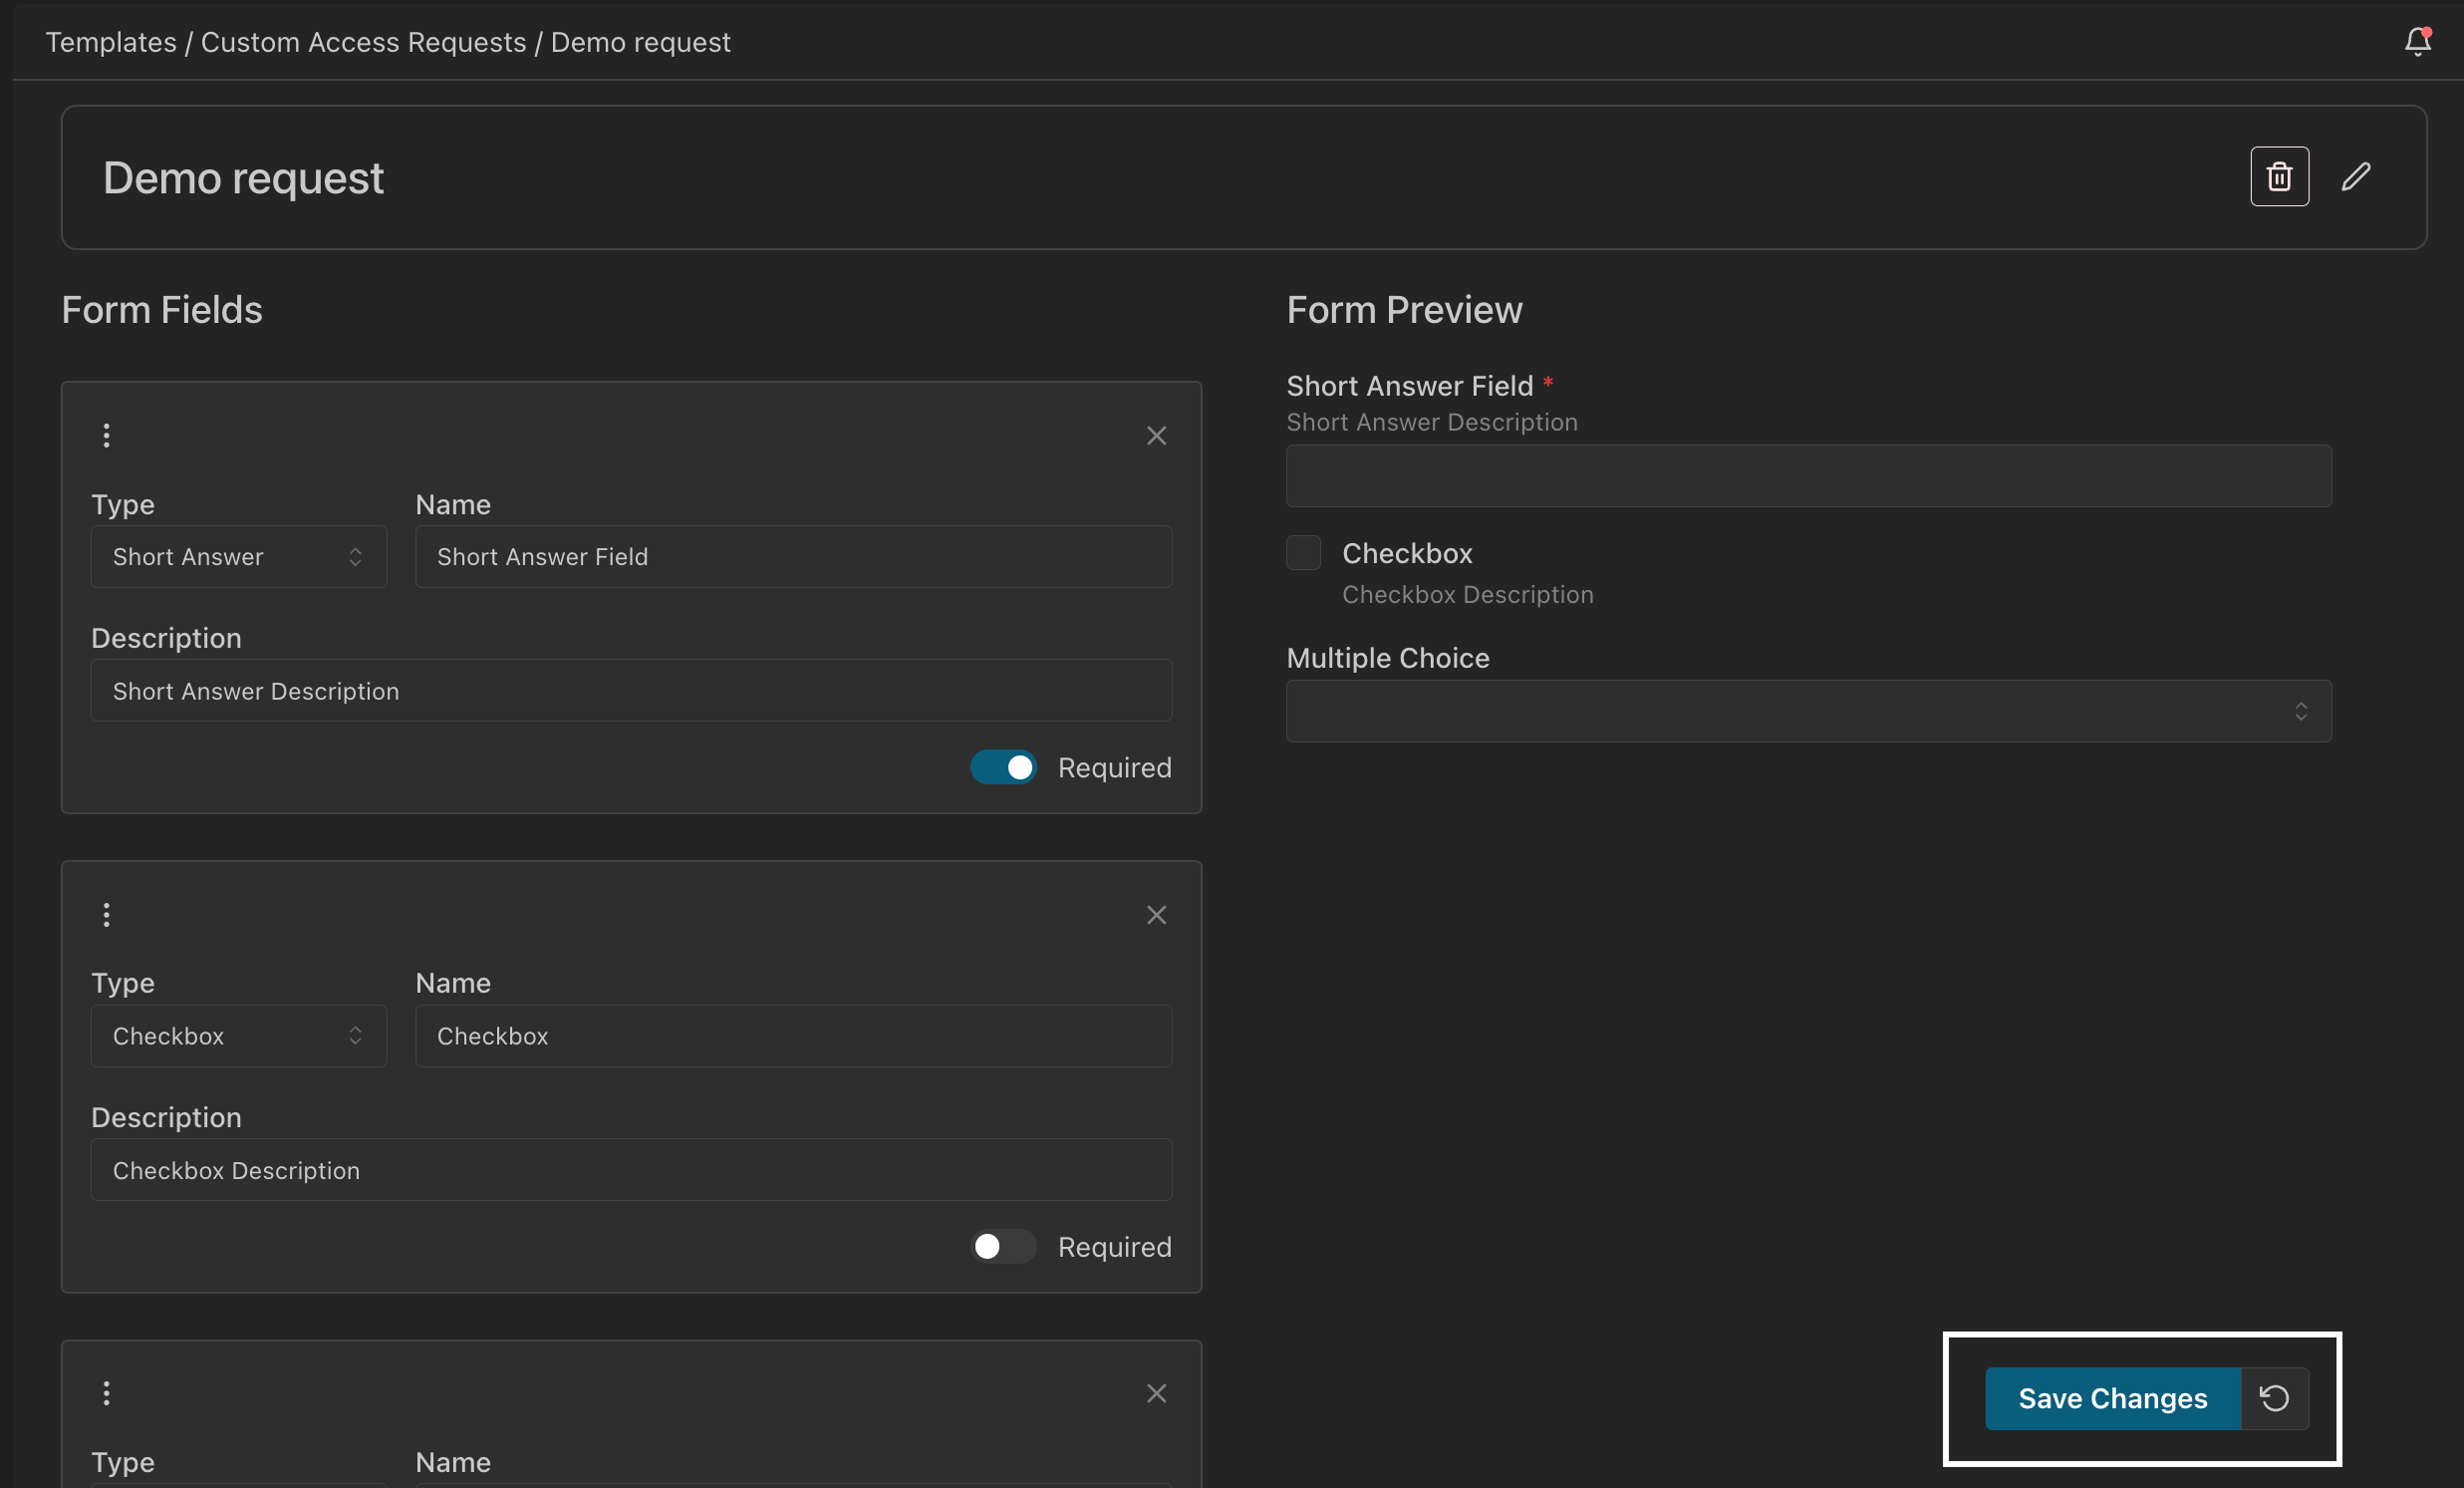The image size is (2464, 1488).
Task: Reset changes with the undo arrow icon
Action: click(x=2274, y=1398)
